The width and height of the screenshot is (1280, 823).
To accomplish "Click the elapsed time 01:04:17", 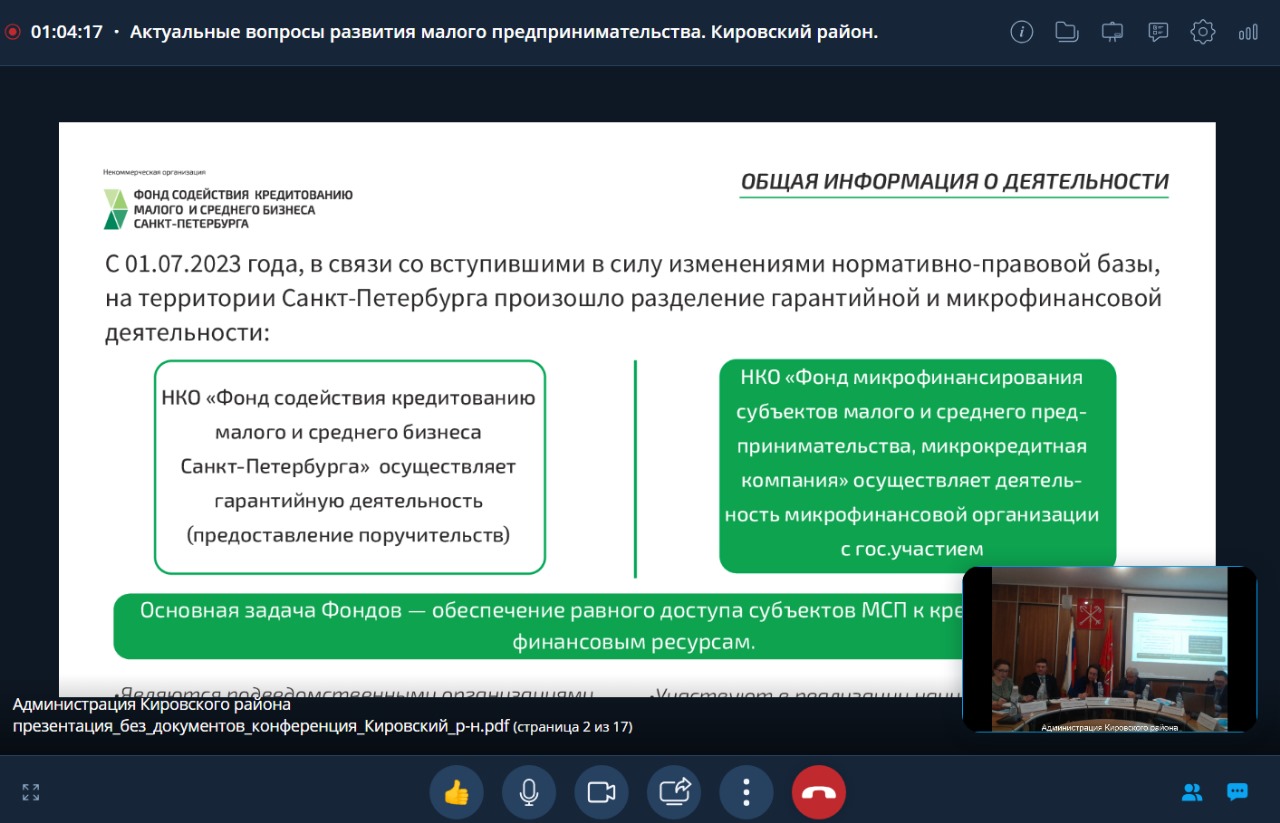I will 67,32.
